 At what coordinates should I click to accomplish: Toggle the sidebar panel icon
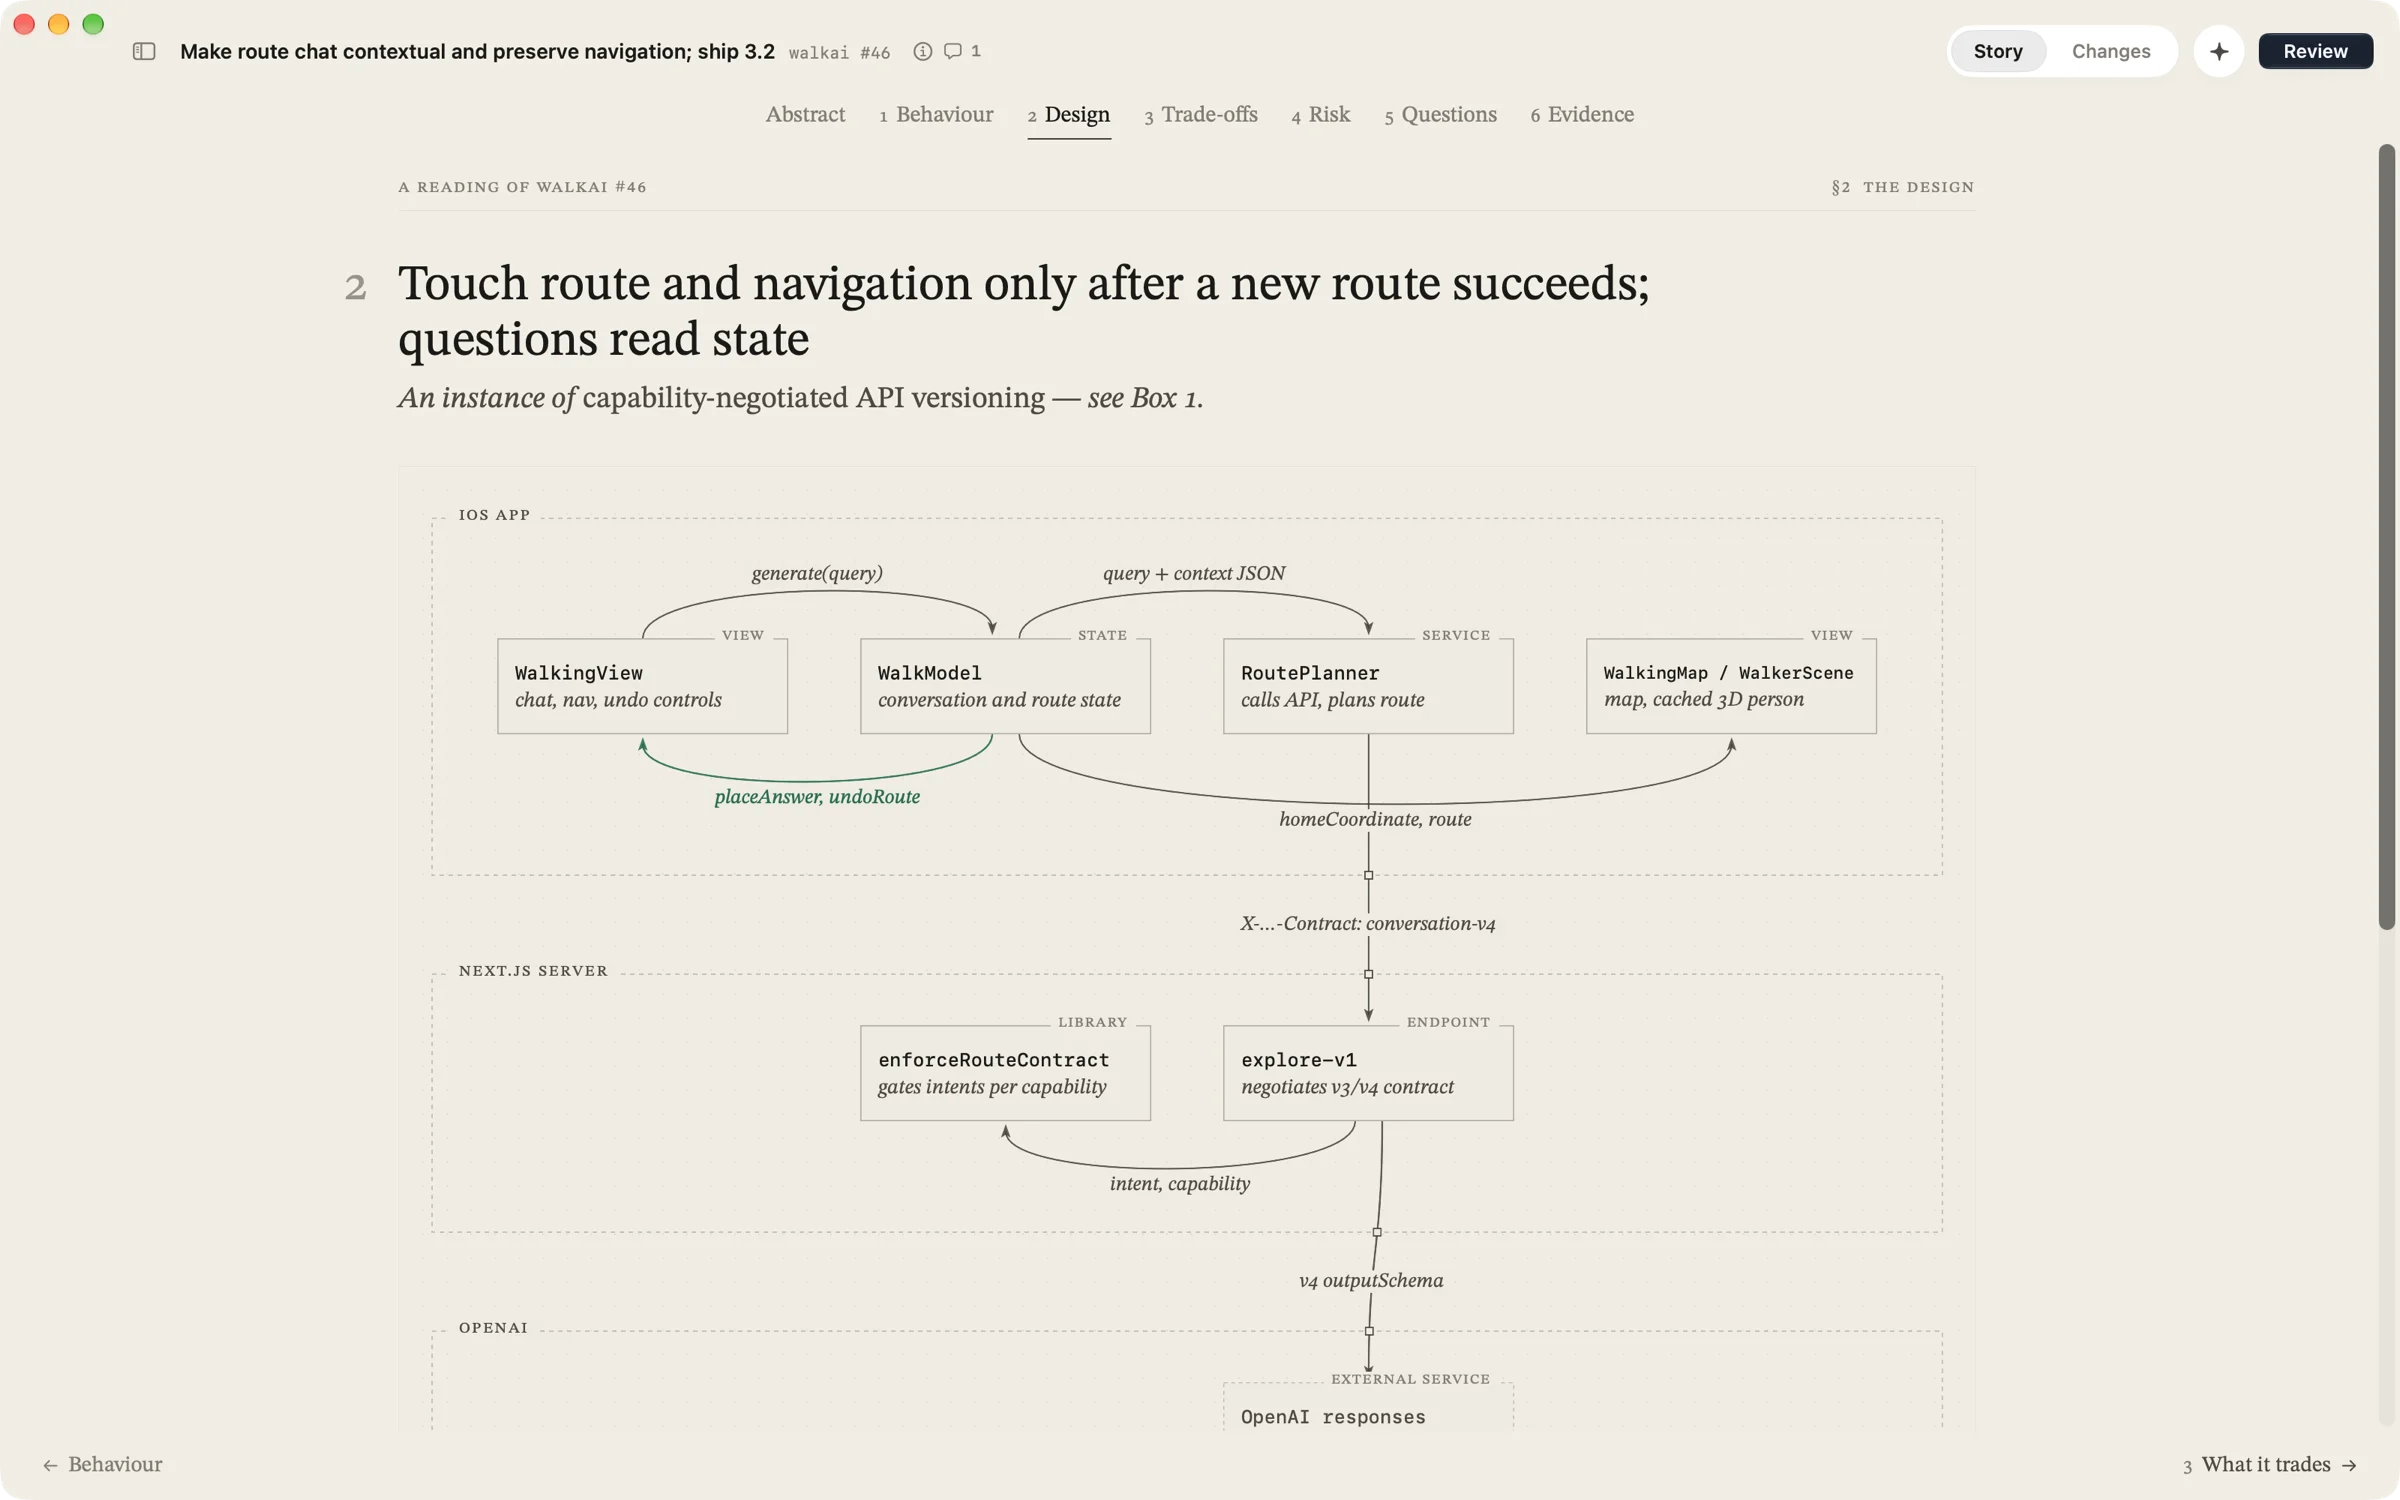coord(144,51)
